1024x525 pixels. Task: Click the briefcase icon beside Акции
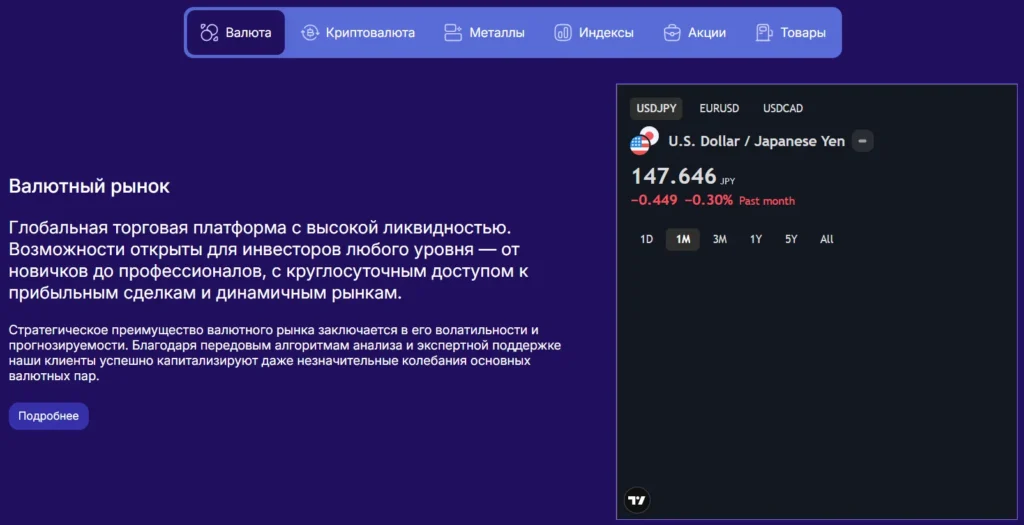pyautogui.click(x=672, y=33)
